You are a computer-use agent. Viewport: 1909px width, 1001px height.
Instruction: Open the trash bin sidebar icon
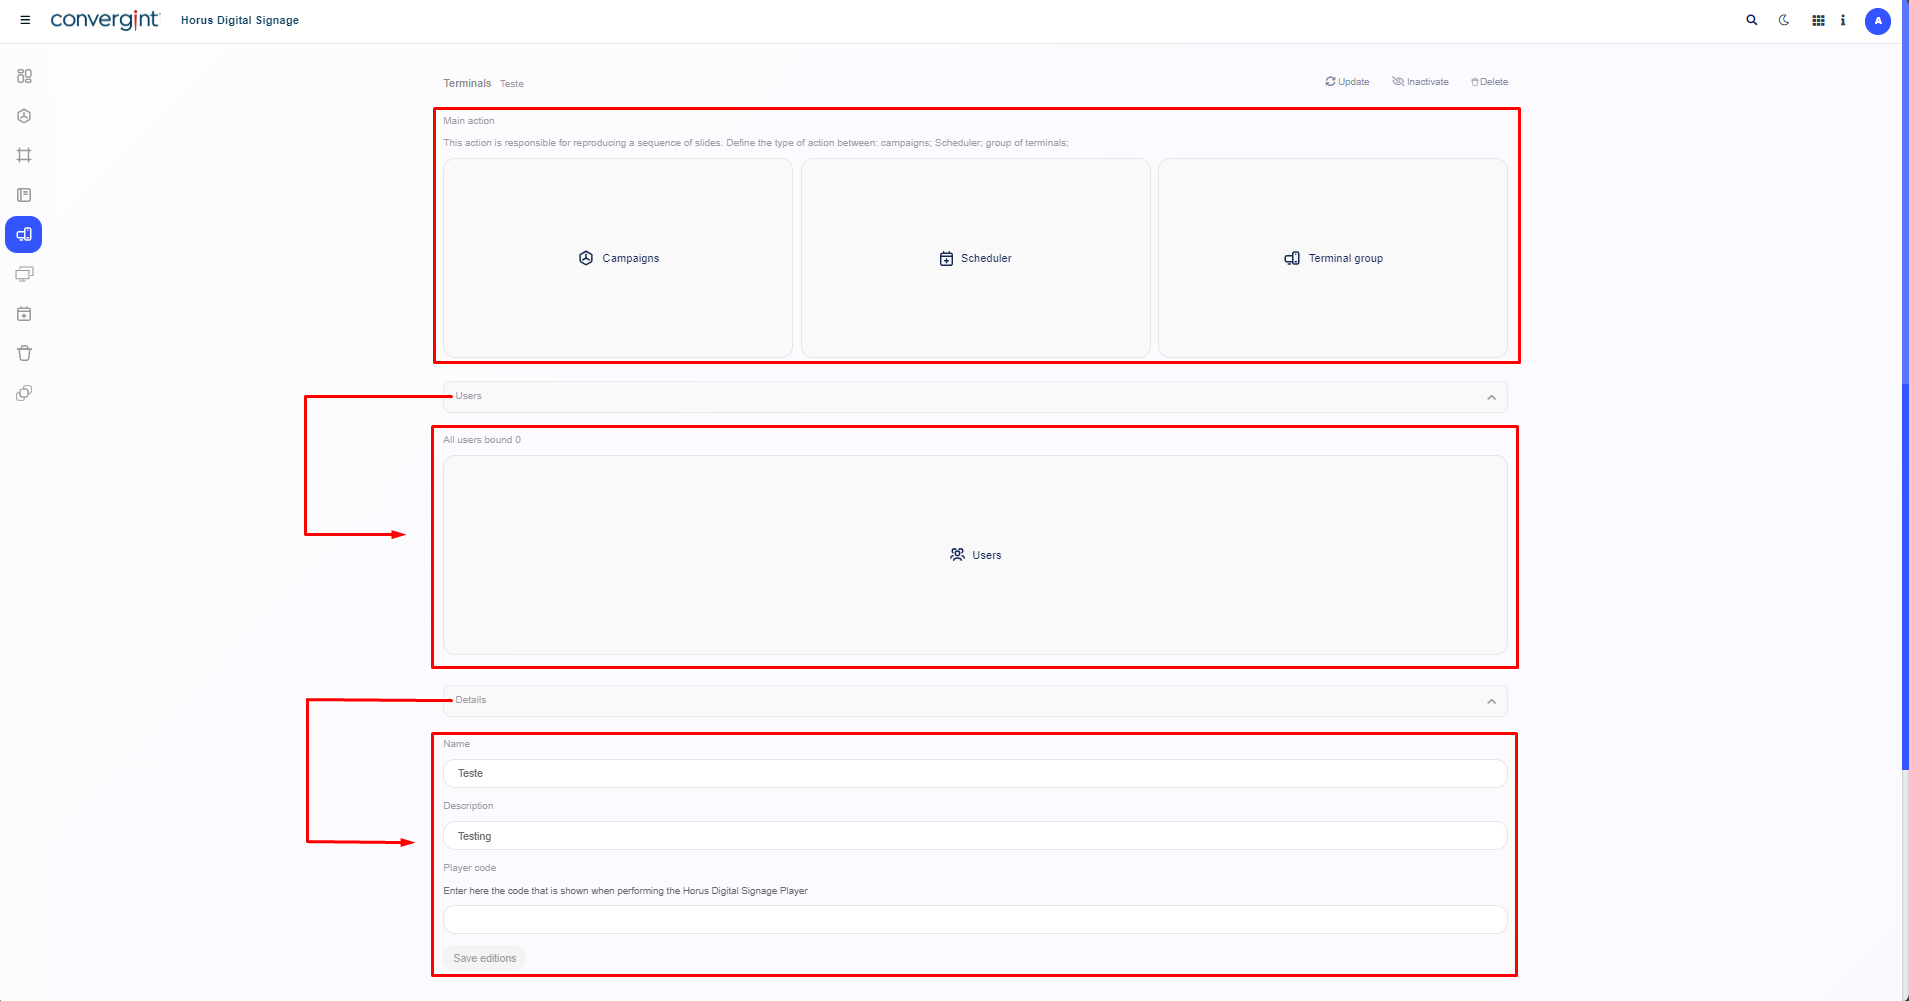pyautogui.click(x=24, y=353)
